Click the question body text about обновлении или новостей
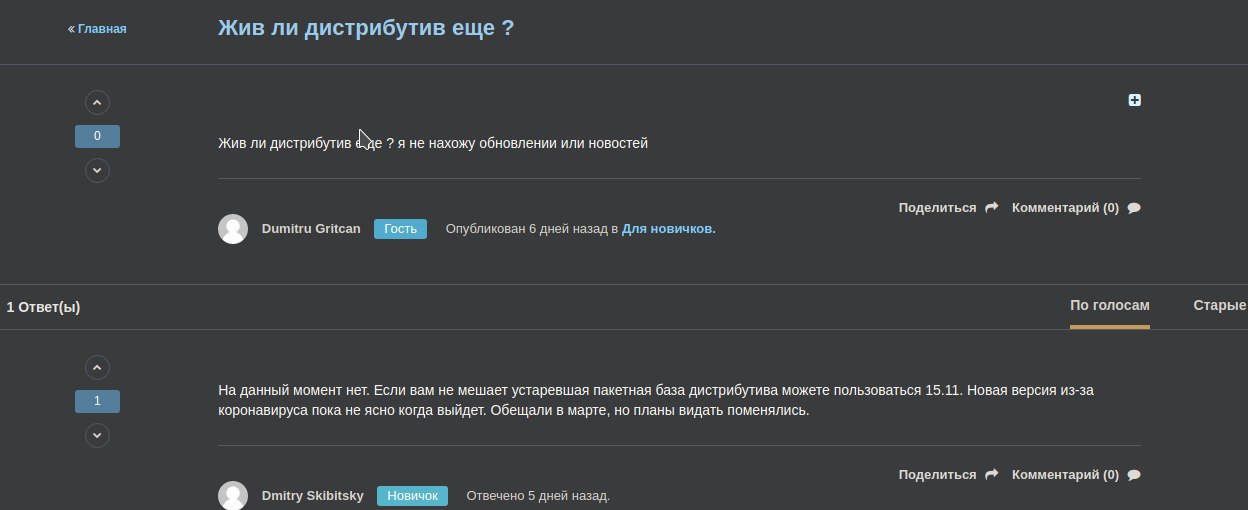This screenshot has width=1248, height=510. click(x=433, y=143)
